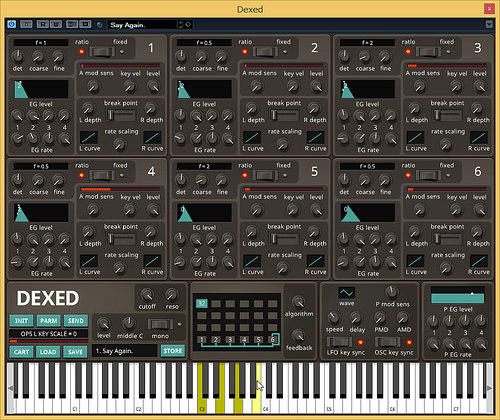This screenshot has height=420, width=500.
Task: Toggle operator 5 ratio/fixed switch
Action: [265, 175]
